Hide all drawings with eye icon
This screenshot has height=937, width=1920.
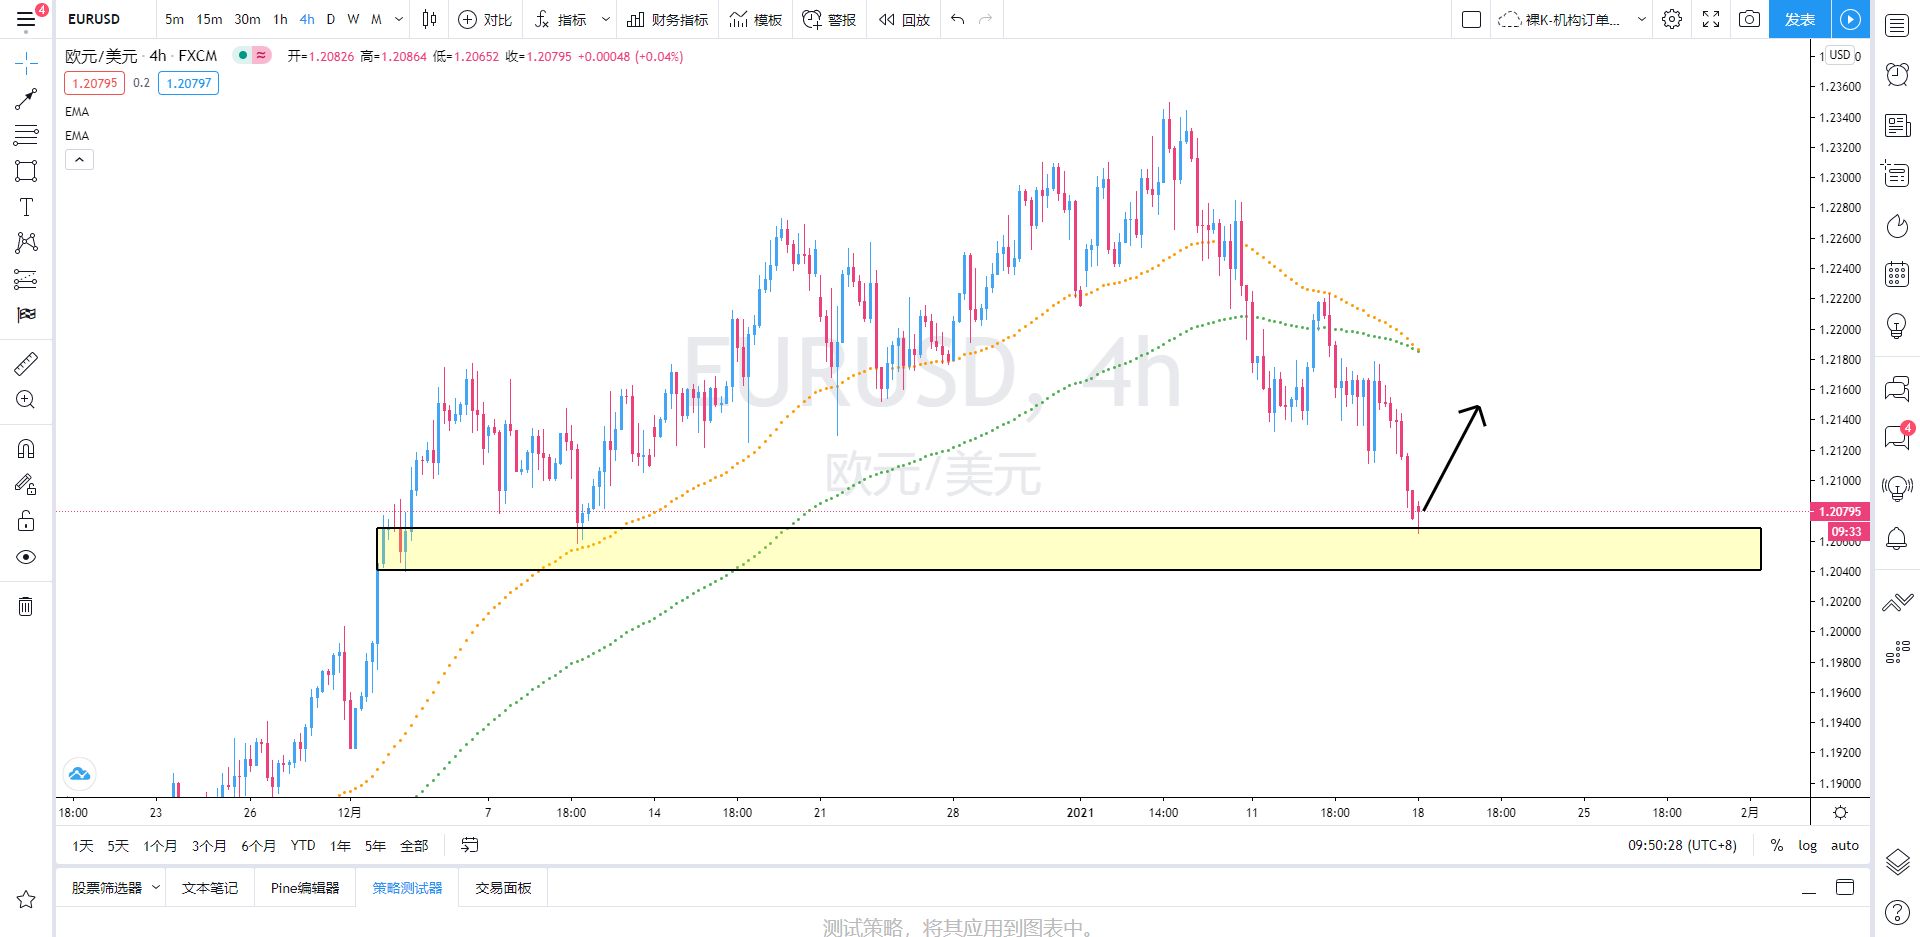click(x=26, y=557)
